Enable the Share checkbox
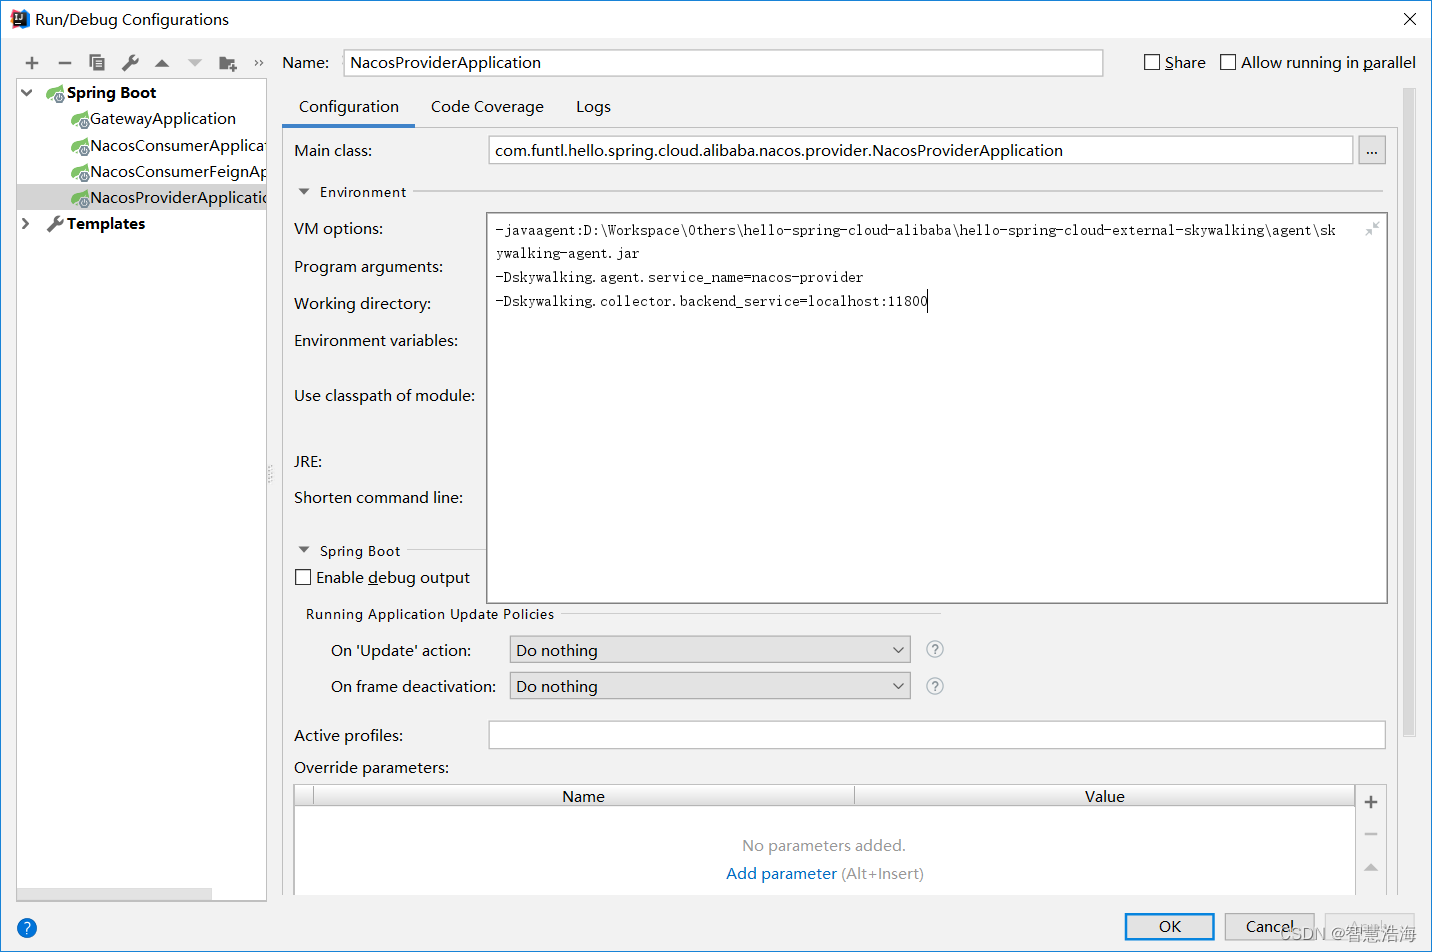This screenshot has height=952, width=1432. 1152,61
